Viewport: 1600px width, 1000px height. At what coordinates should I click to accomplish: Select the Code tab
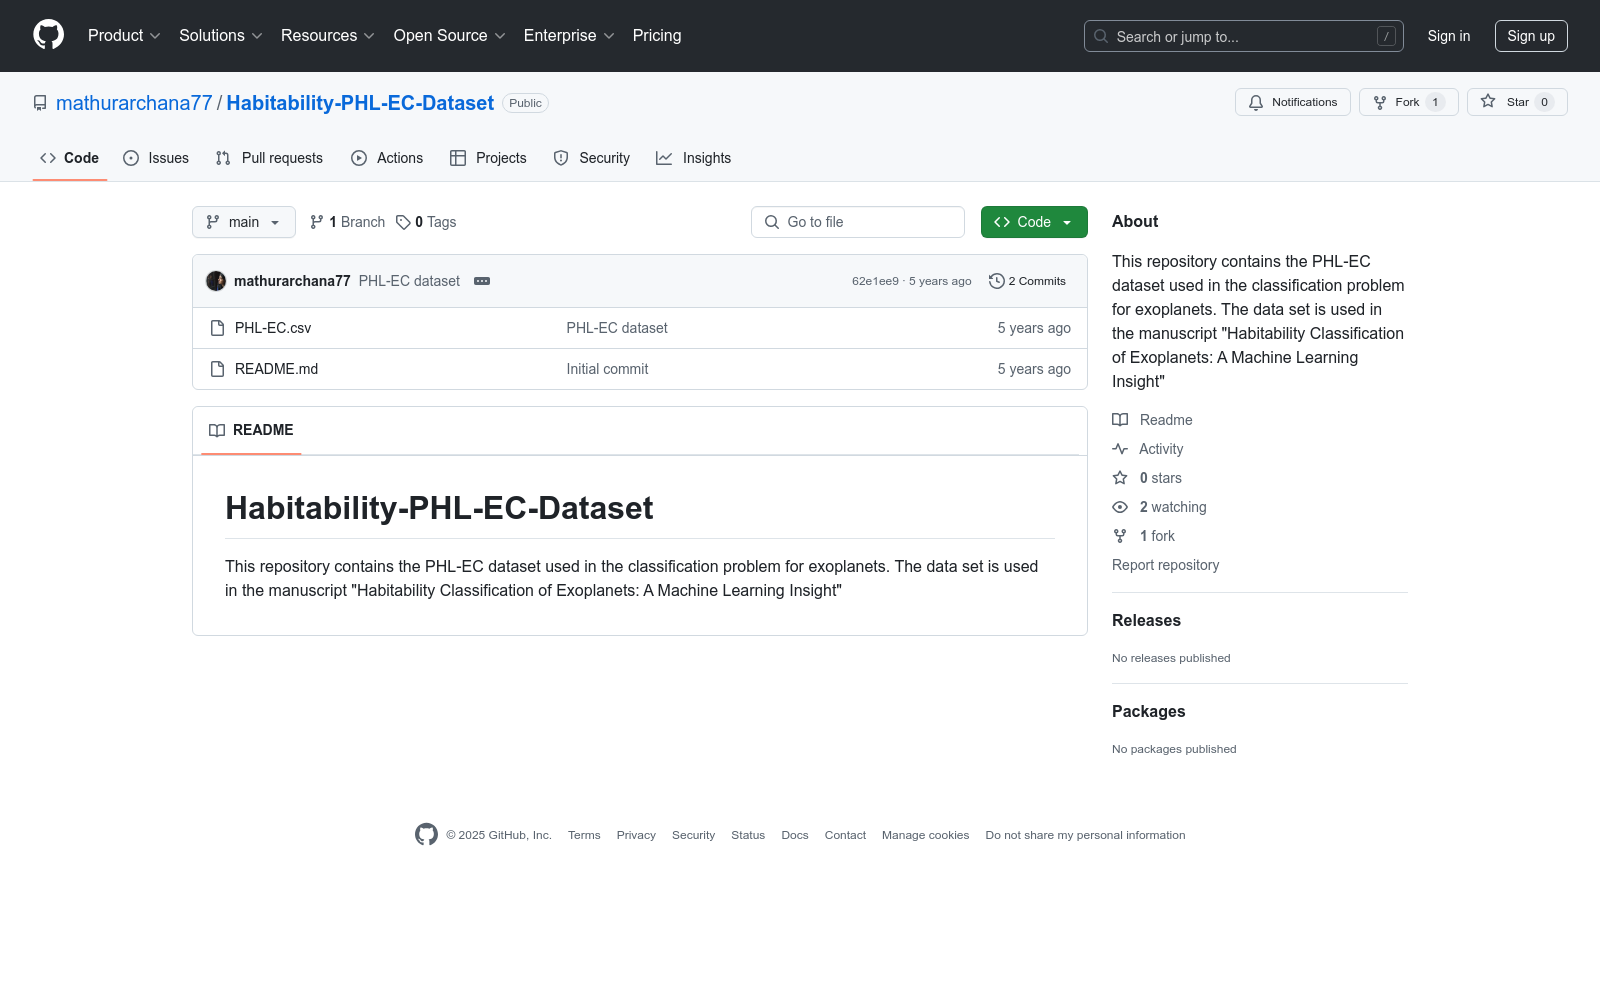coord(70,158)
